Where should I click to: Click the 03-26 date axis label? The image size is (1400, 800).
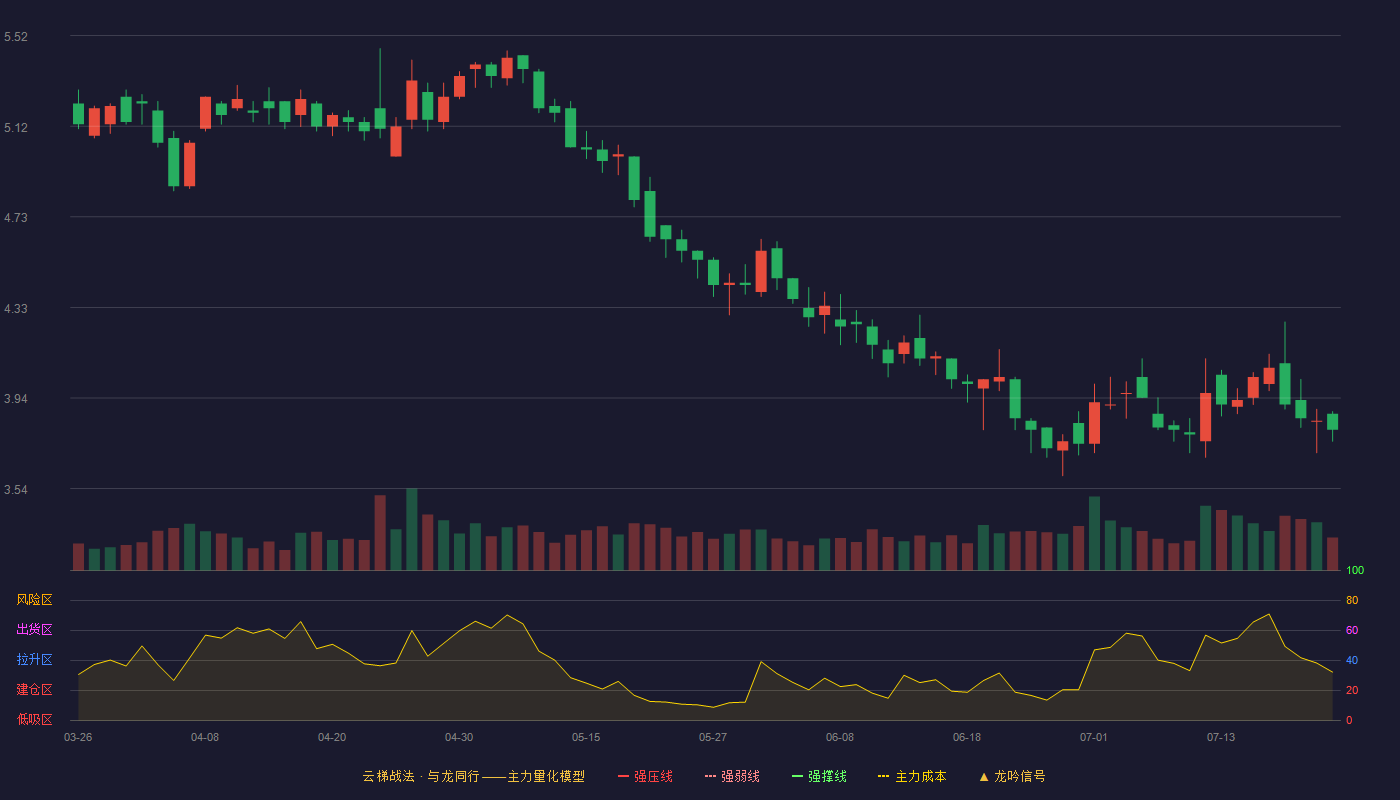tap(78, 737)
